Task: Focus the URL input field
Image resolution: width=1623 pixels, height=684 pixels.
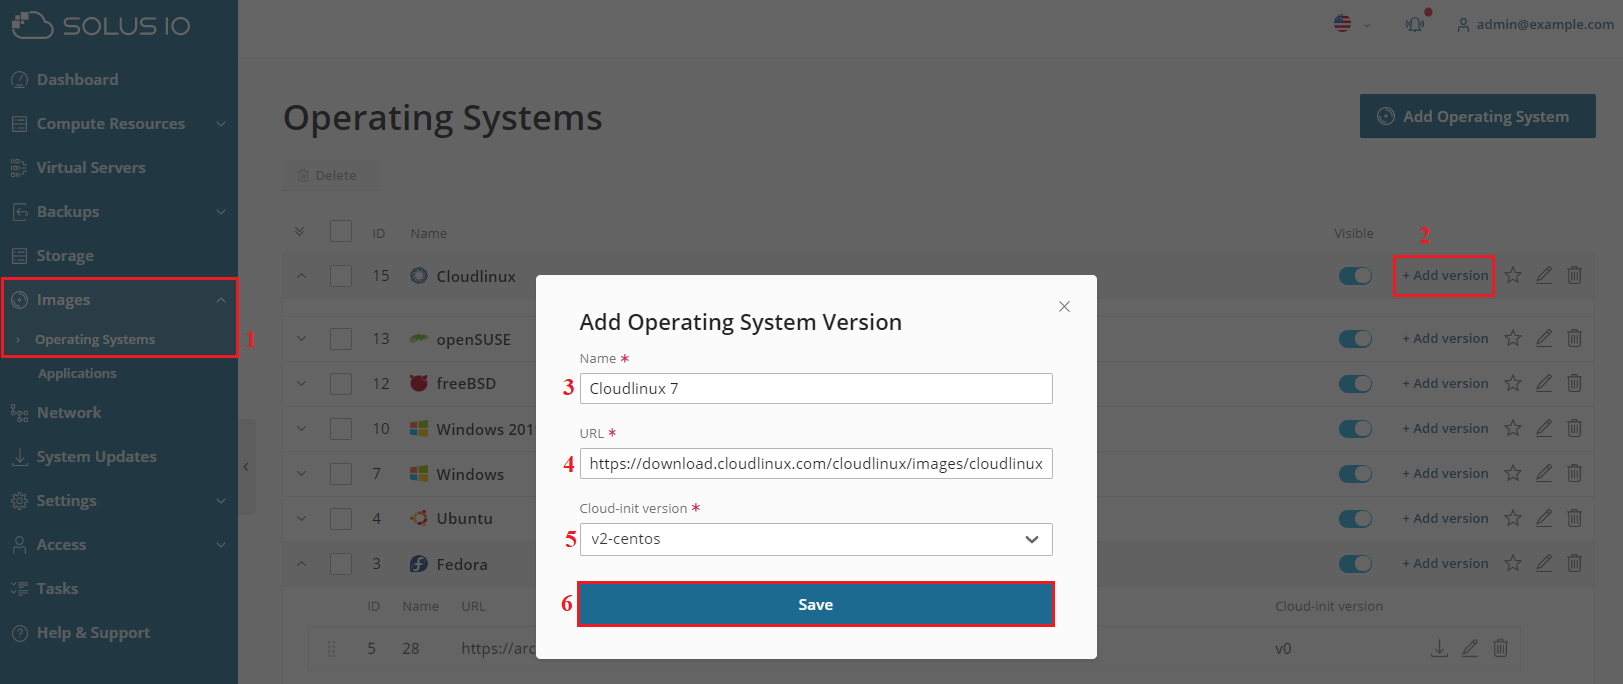Action: (816, 463)
